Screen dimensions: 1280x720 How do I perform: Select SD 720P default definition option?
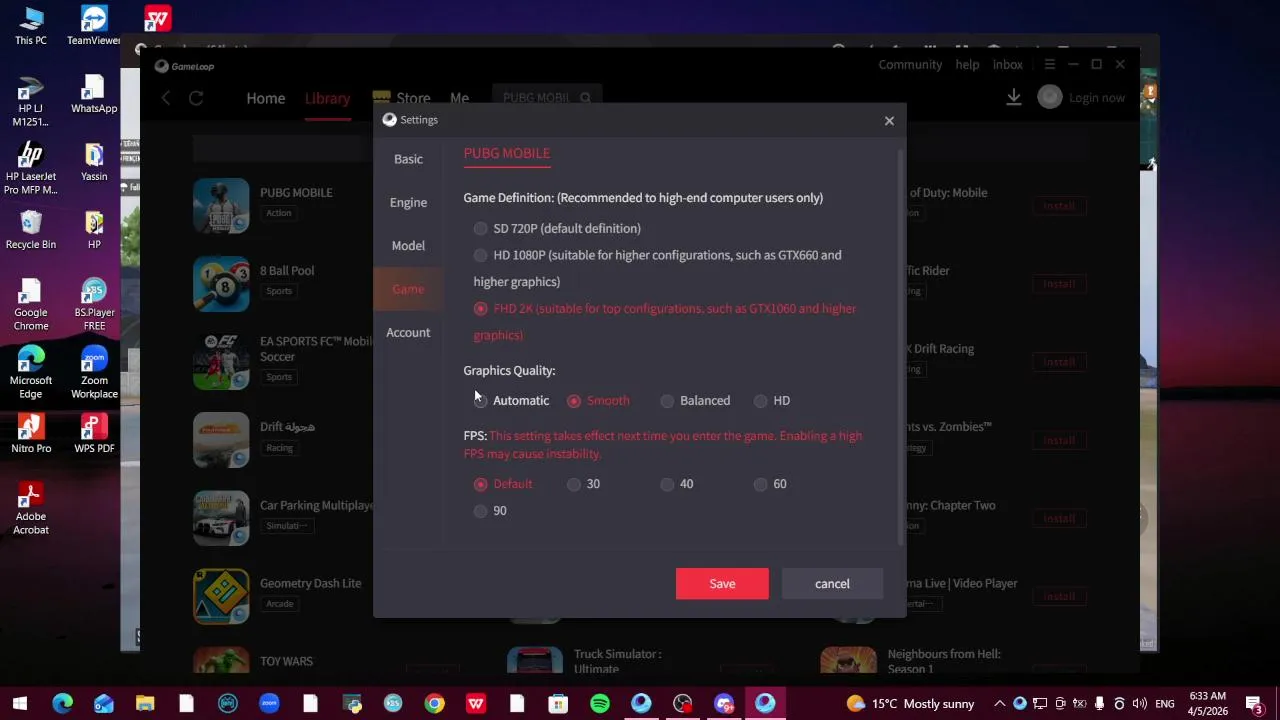point(481,228)
